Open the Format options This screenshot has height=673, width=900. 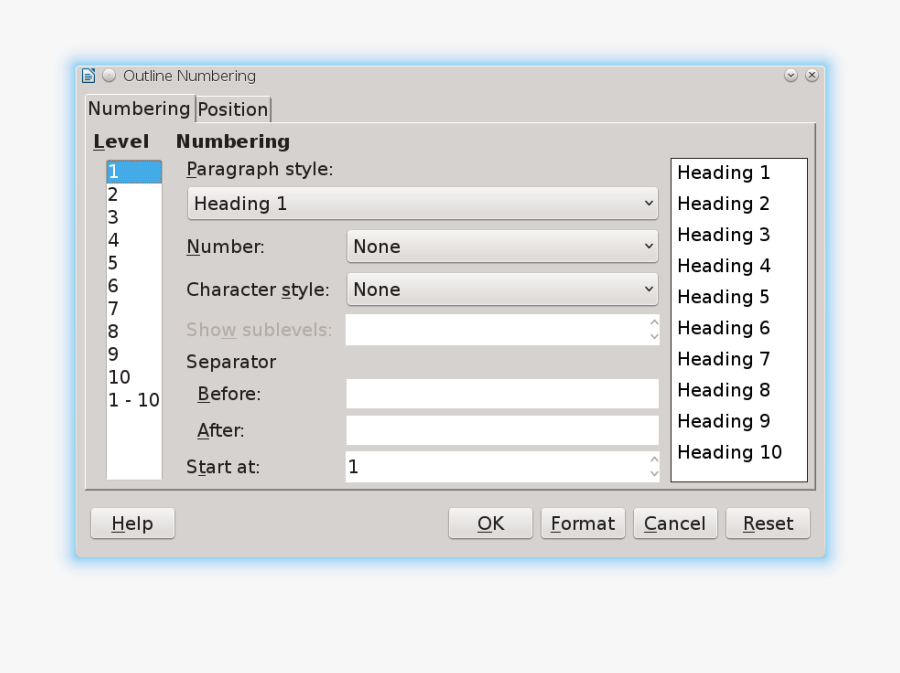583,523
